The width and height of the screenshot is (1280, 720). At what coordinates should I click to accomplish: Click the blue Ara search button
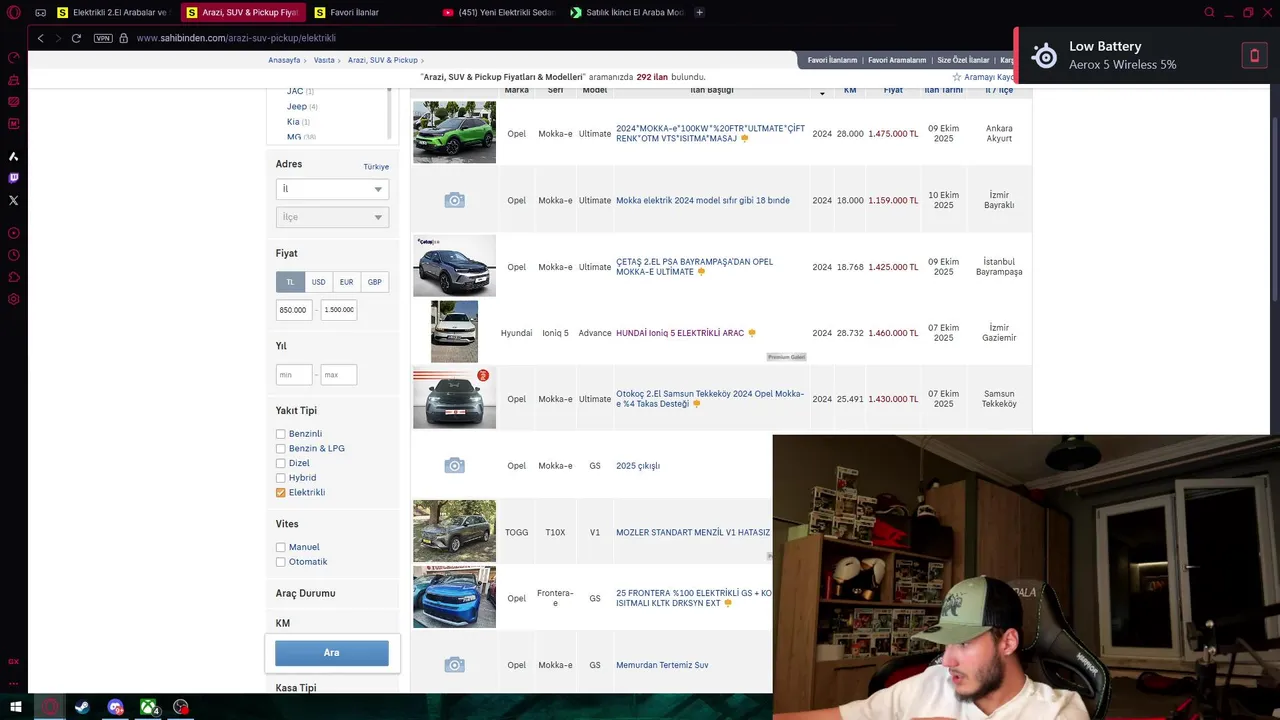point(332,653)
